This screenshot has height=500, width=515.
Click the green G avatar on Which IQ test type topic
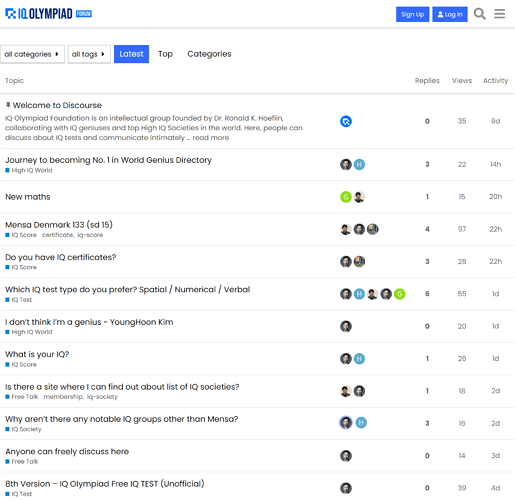(399, 294)
